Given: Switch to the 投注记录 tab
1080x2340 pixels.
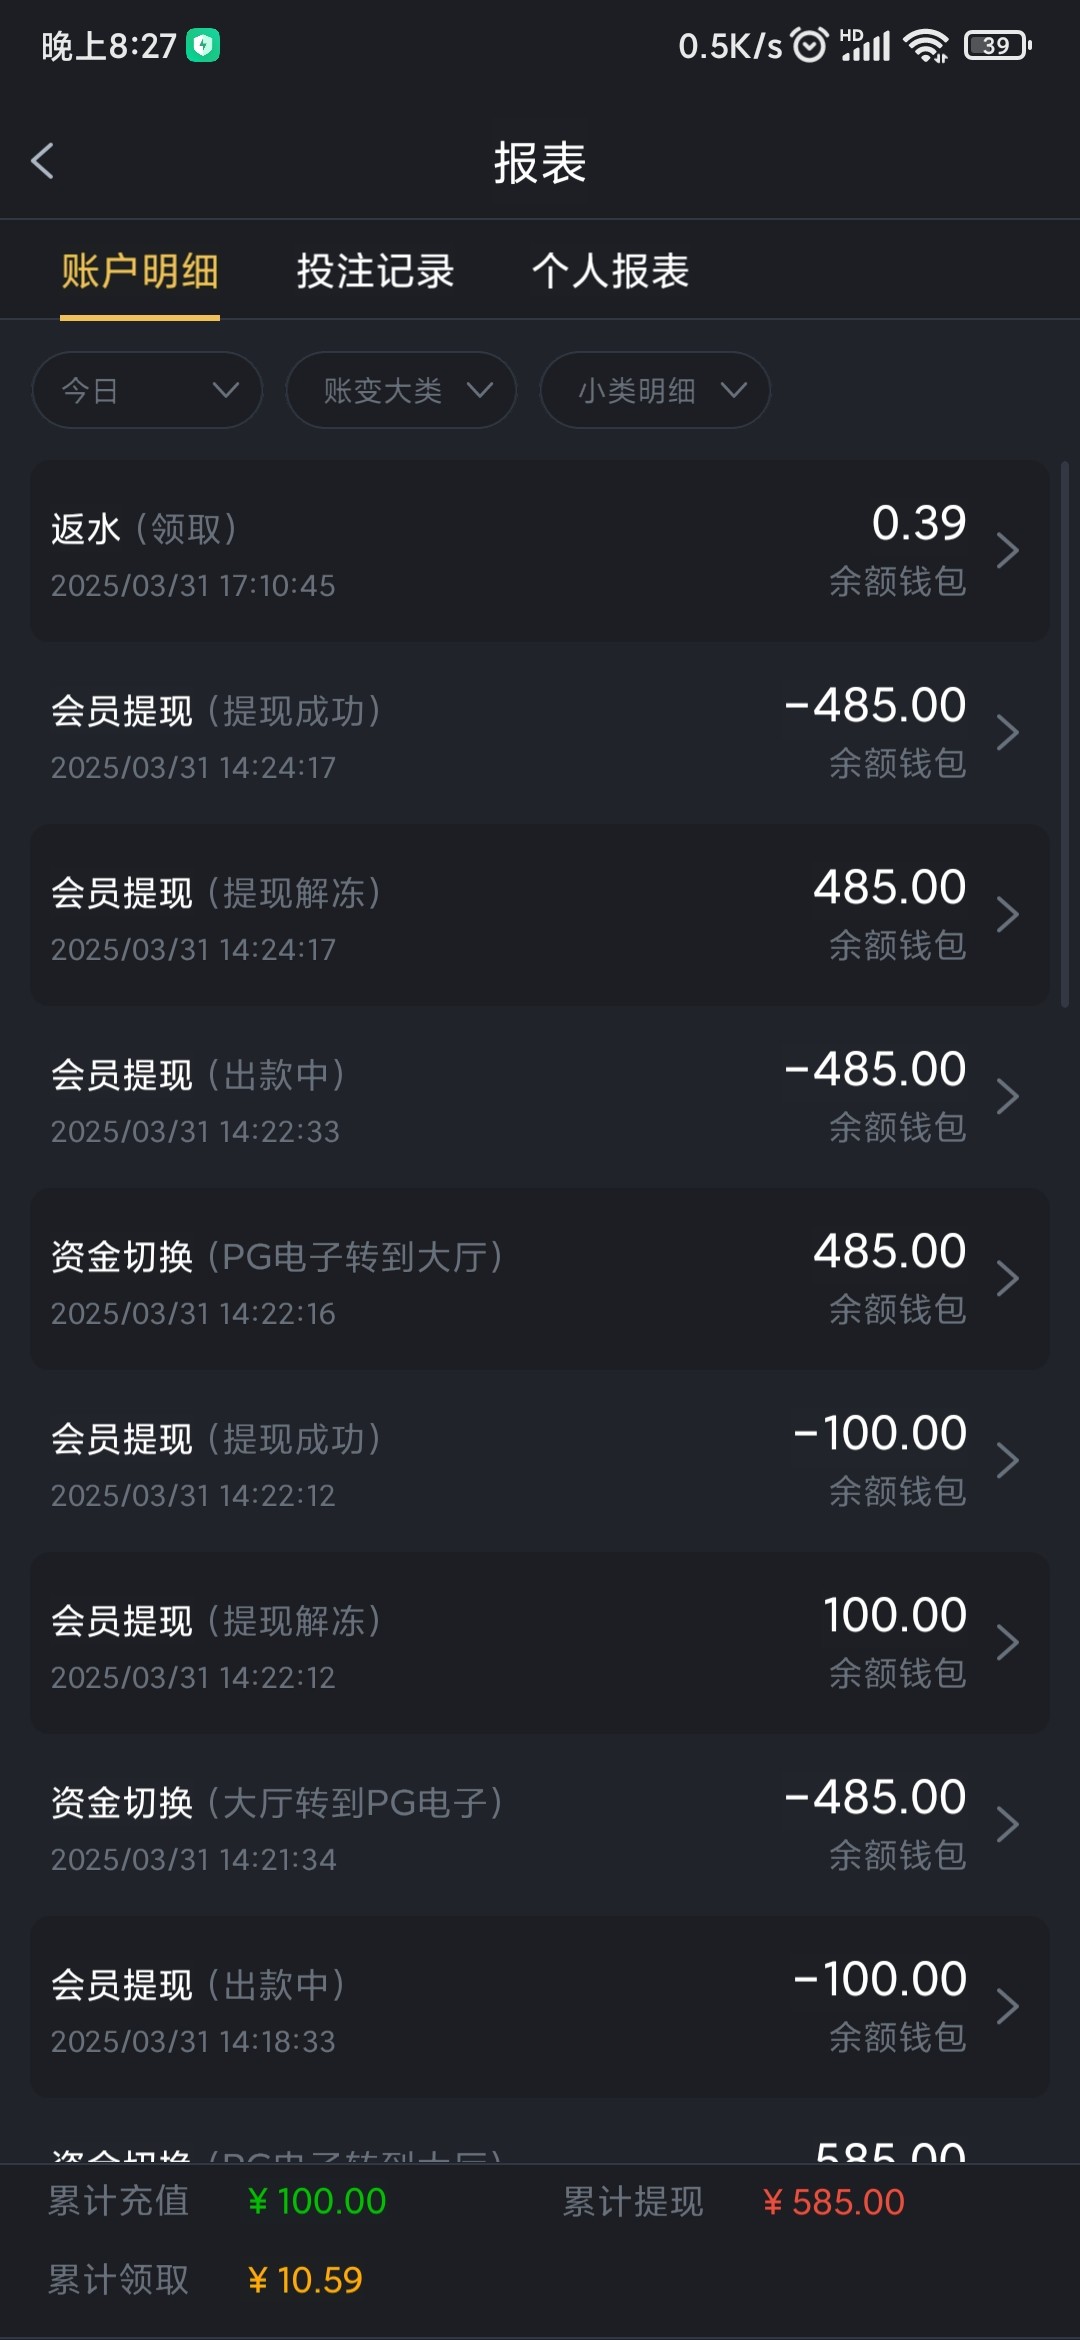Looking at the screenshot, I should 375,271.
